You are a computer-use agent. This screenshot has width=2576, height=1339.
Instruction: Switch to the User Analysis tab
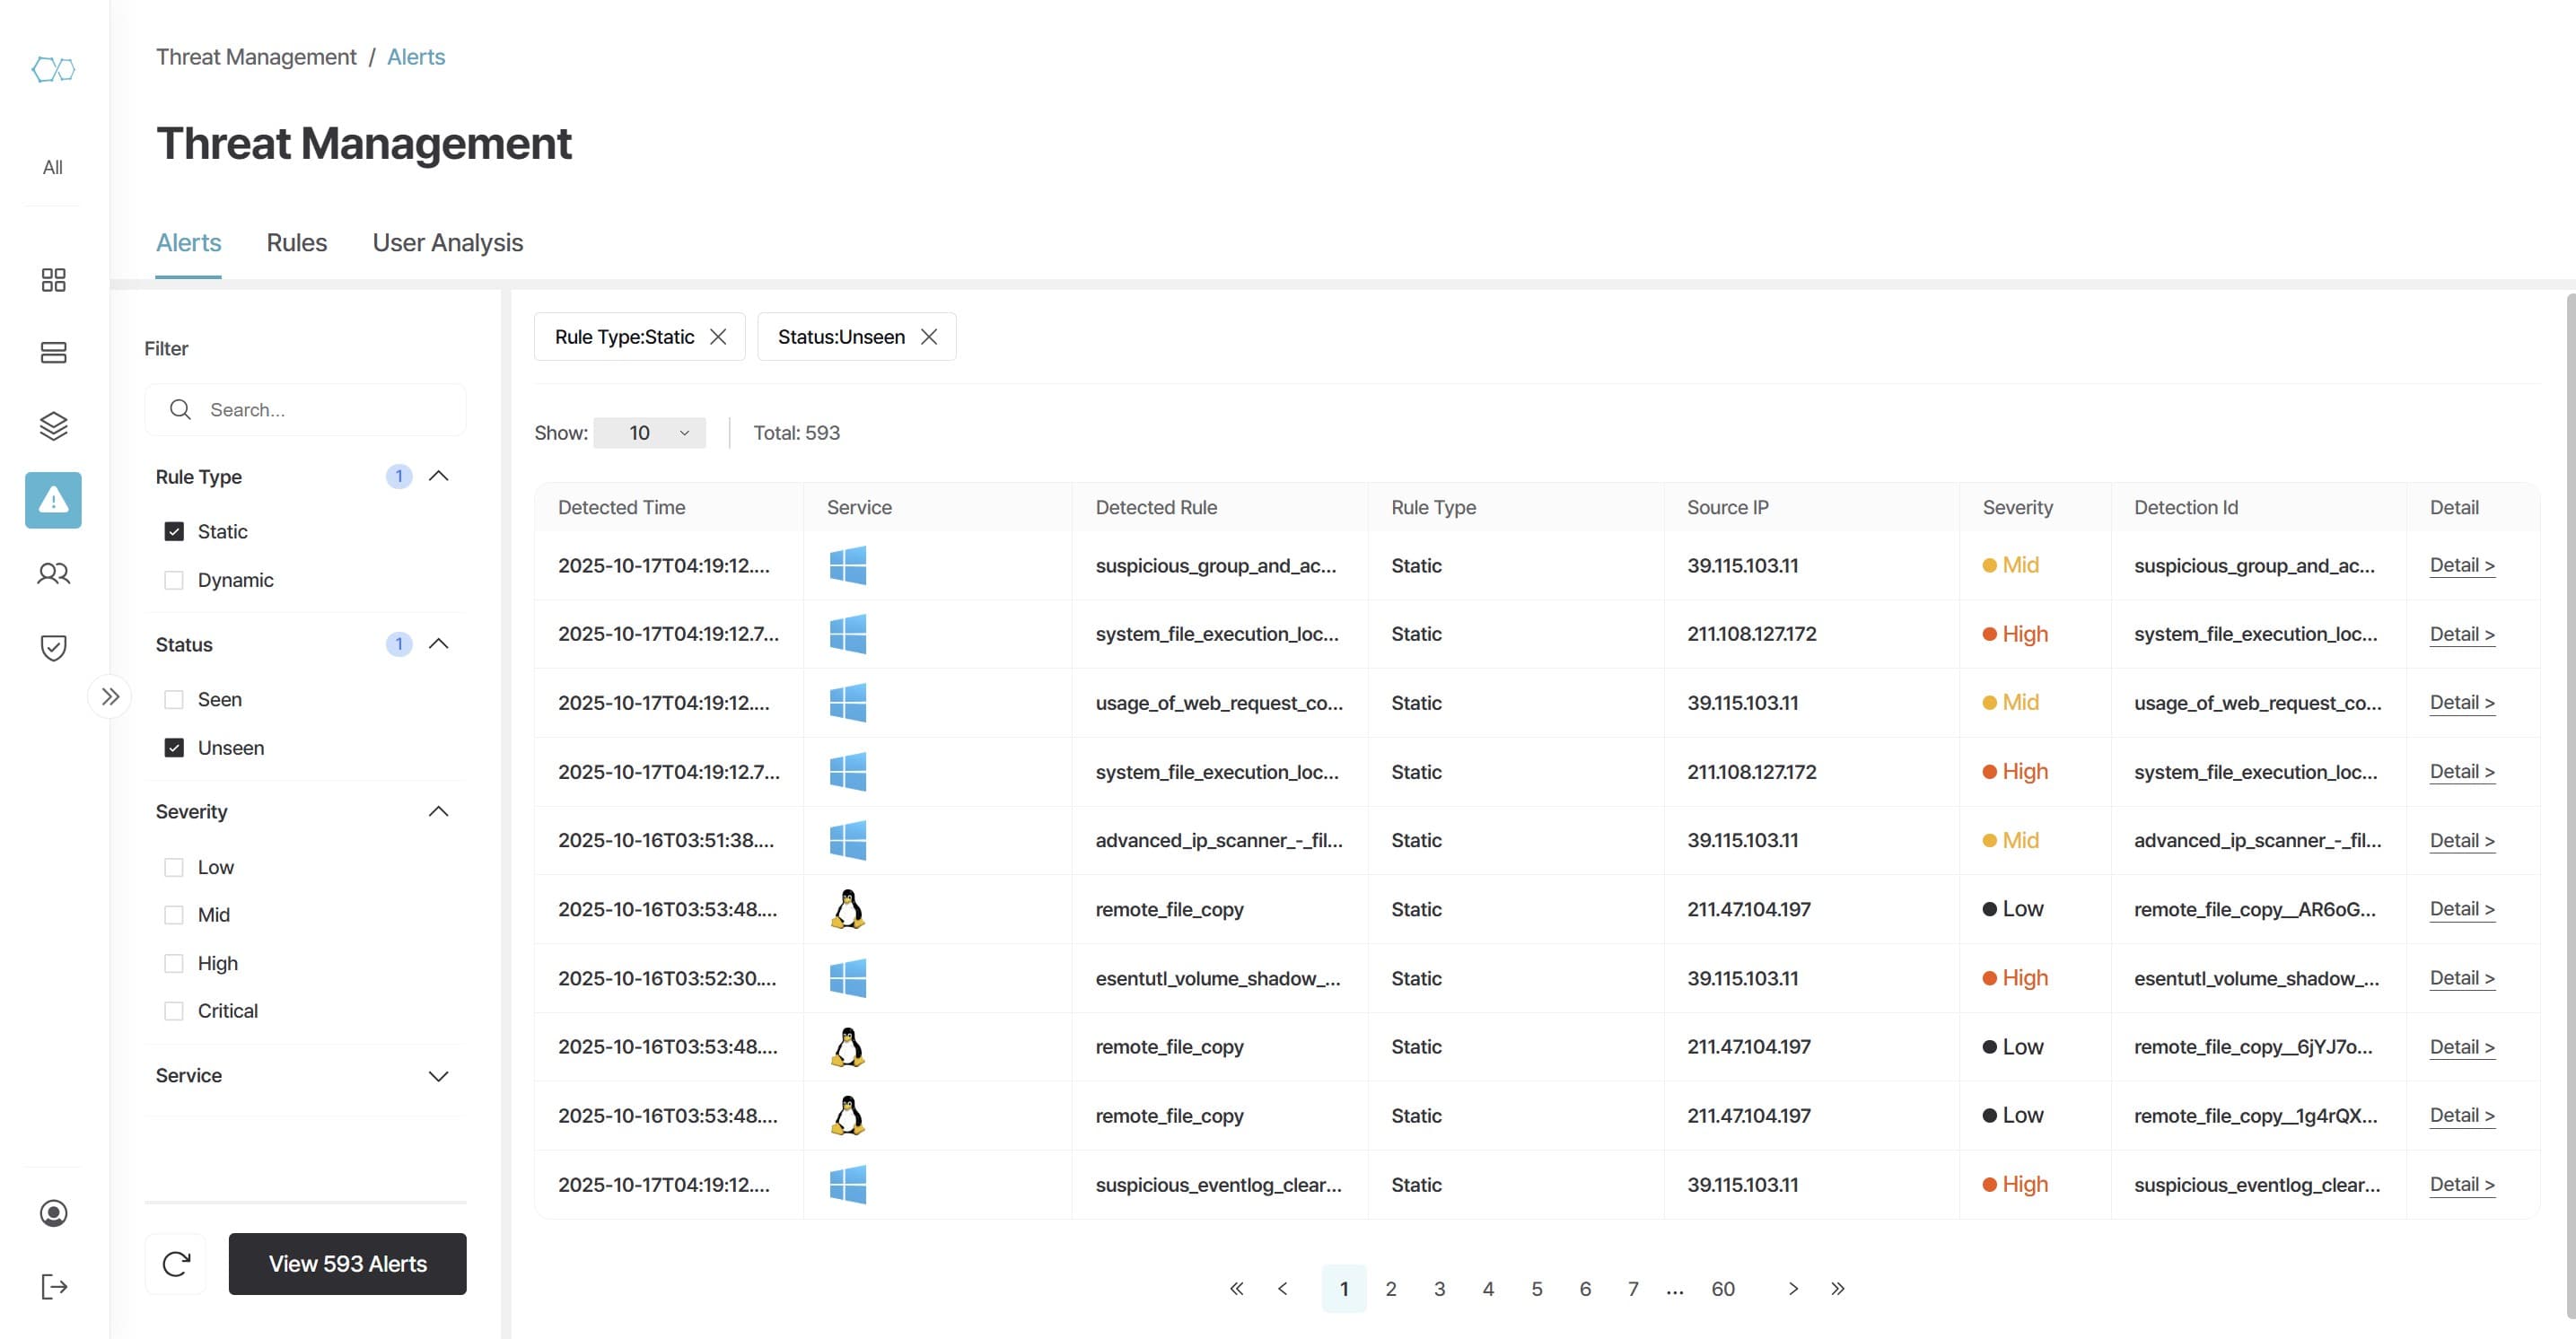pos(447,243)
